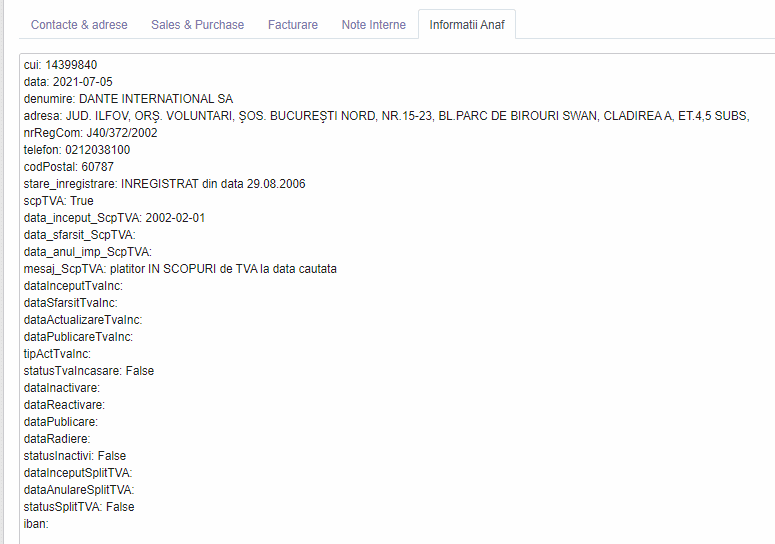The image size is (775, 544).
Task: Switch to the Sales & Purchase tab
Action: pos(198,25)
